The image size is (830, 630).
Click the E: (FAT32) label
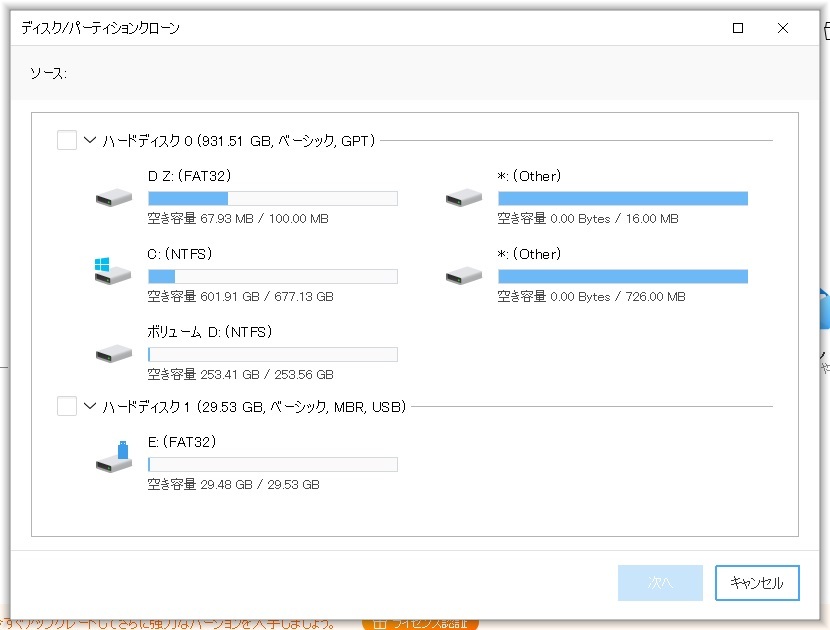click(182, 442)
